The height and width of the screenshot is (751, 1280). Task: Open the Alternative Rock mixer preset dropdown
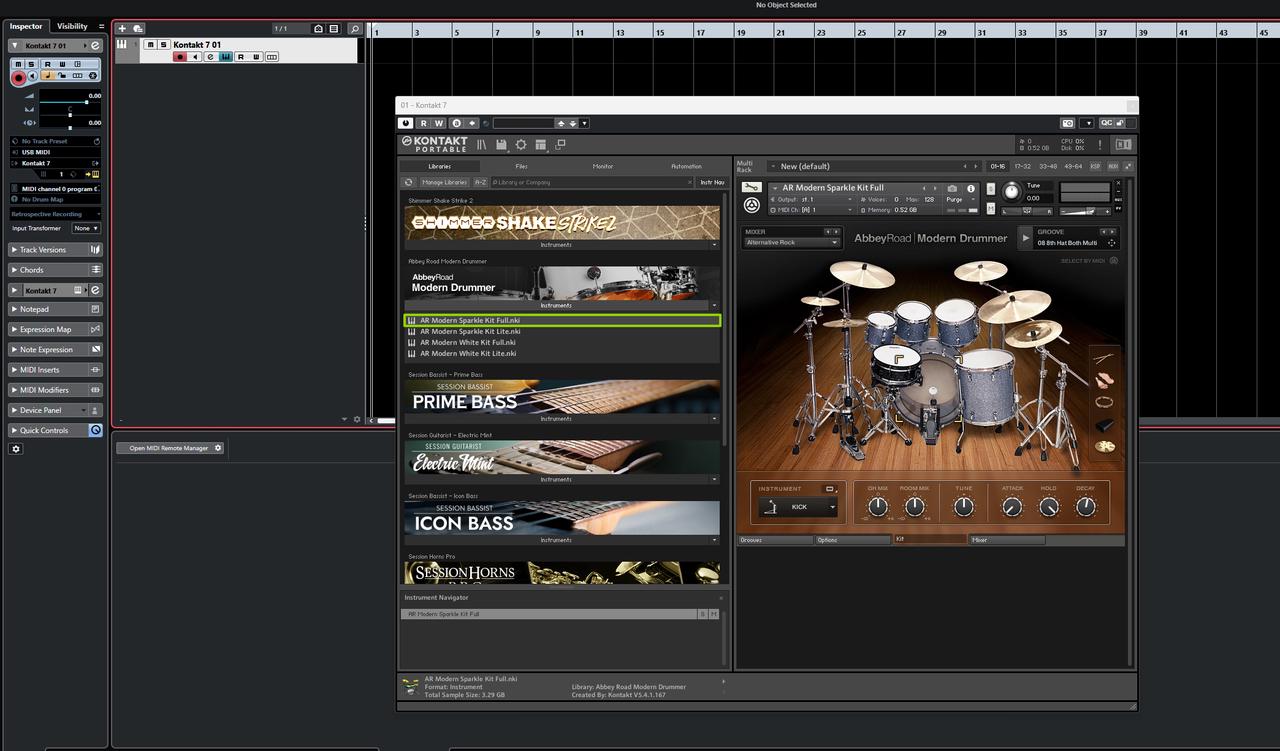click(791, 242)
